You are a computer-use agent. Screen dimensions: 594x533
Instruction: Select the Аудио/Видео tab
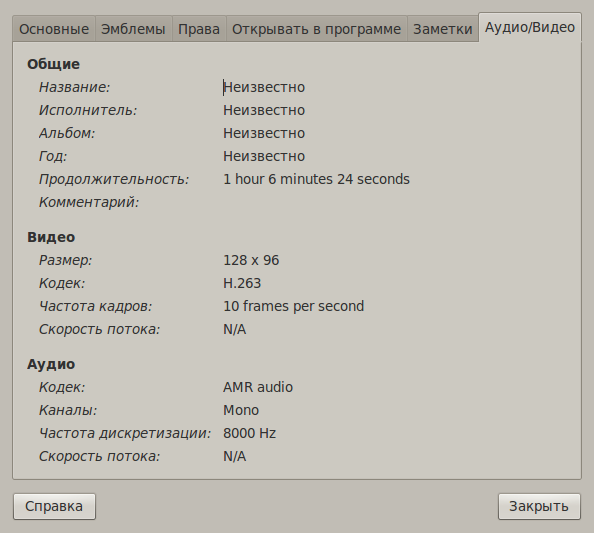tap(530, 27)
